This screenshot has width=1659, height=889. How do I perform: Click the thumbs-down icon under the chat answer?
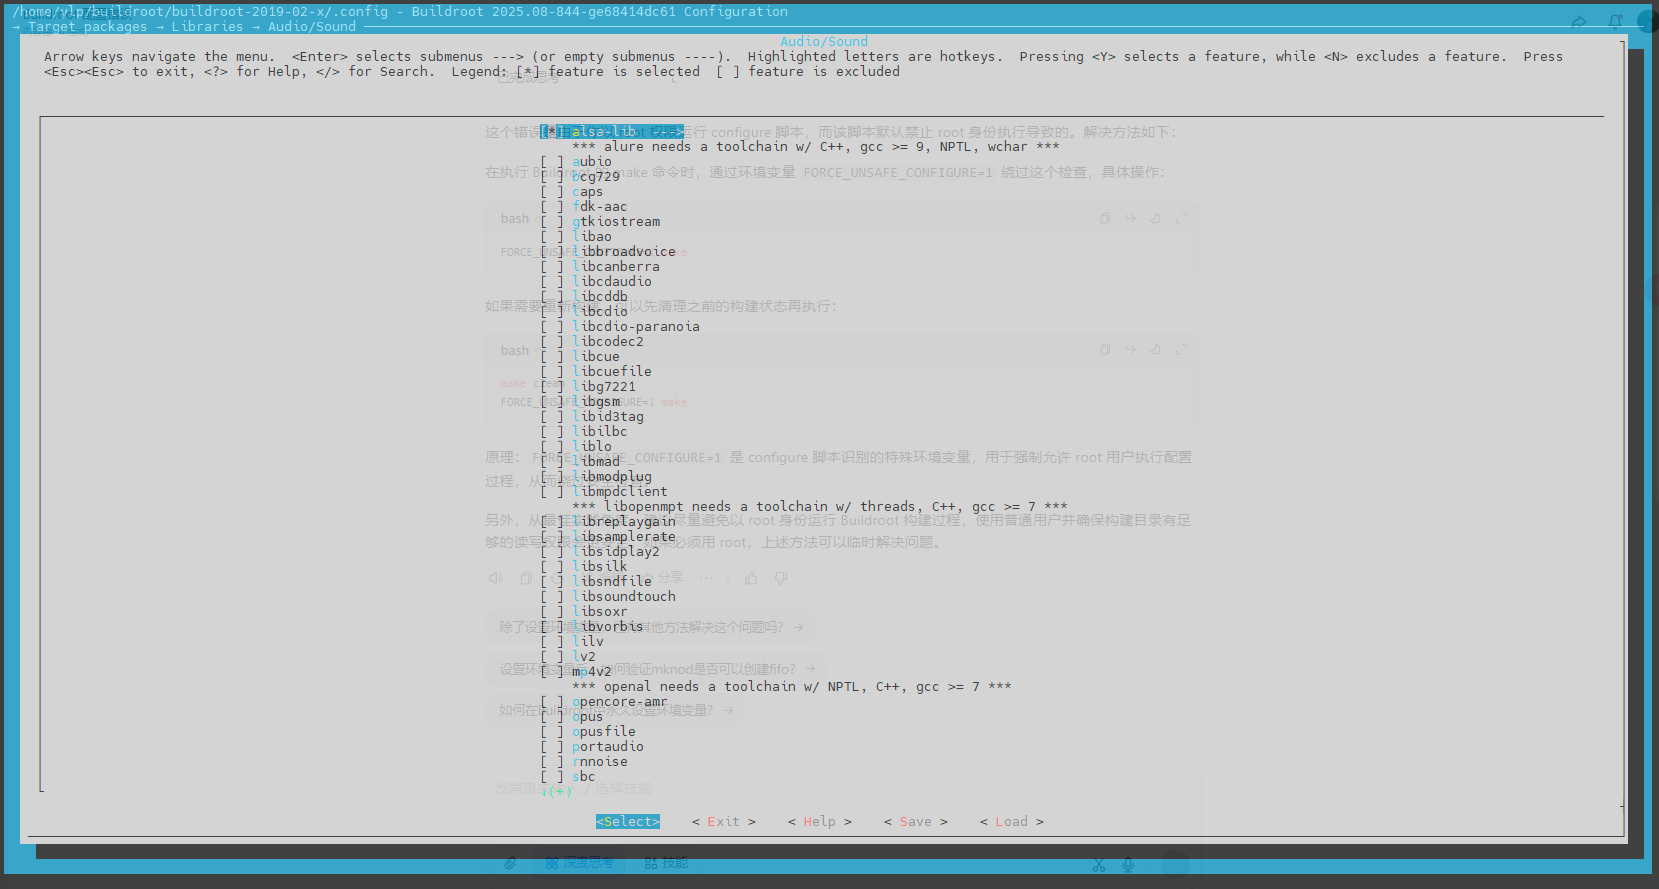pos(781,578)
